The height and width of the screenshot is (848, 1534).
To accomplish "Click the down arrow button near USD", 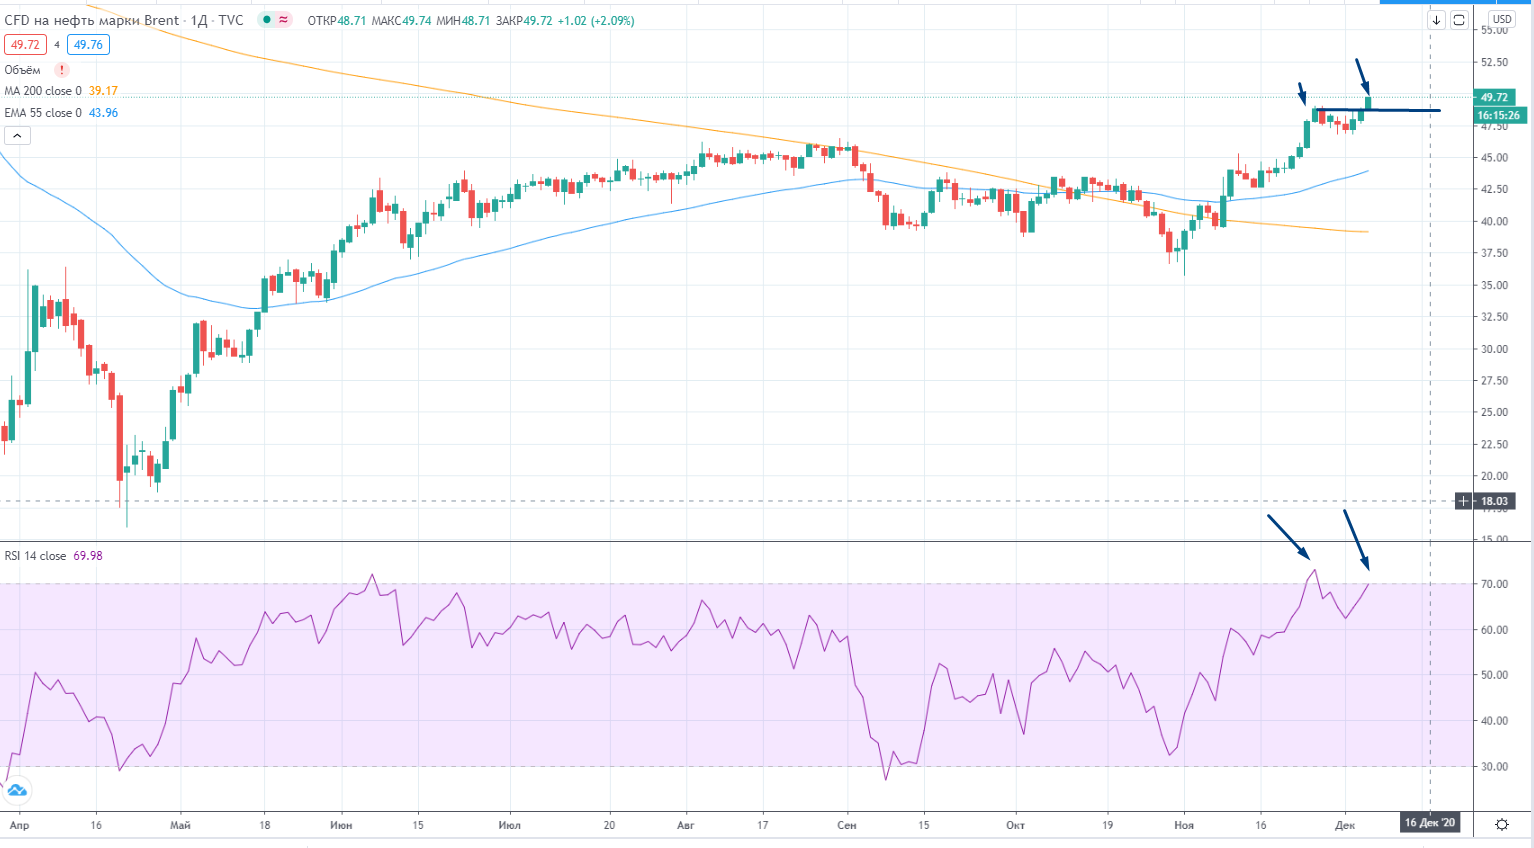I will click(x=1436, y=20).
